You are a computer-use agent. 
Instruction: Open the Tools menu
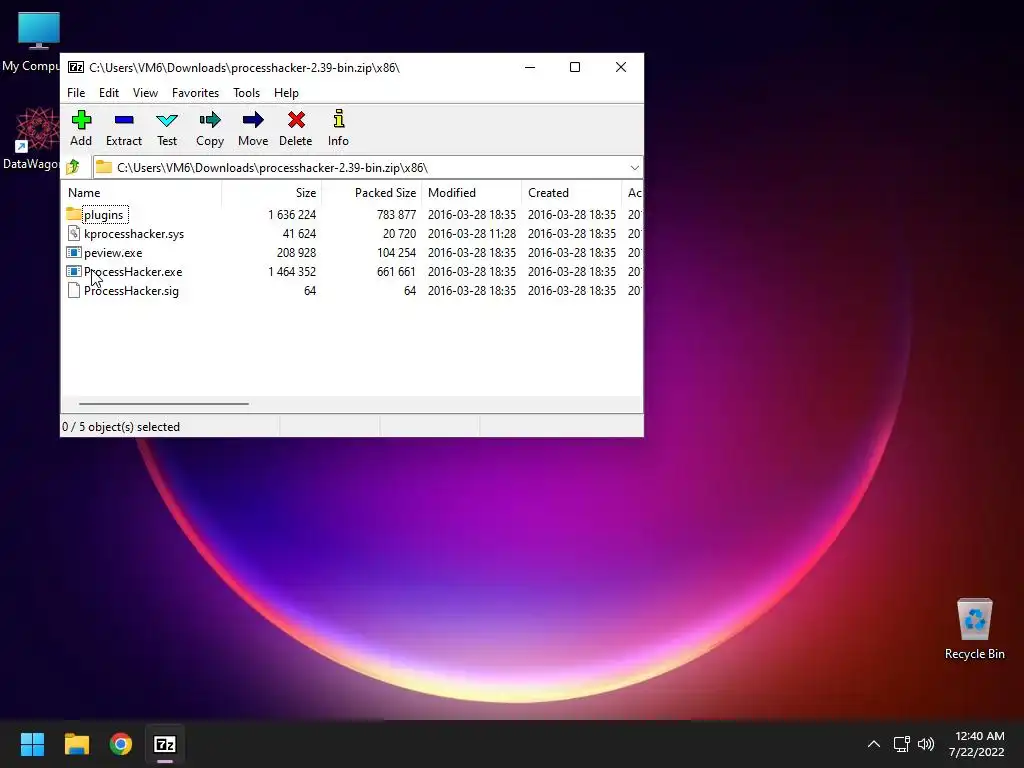tap(246, 93)
